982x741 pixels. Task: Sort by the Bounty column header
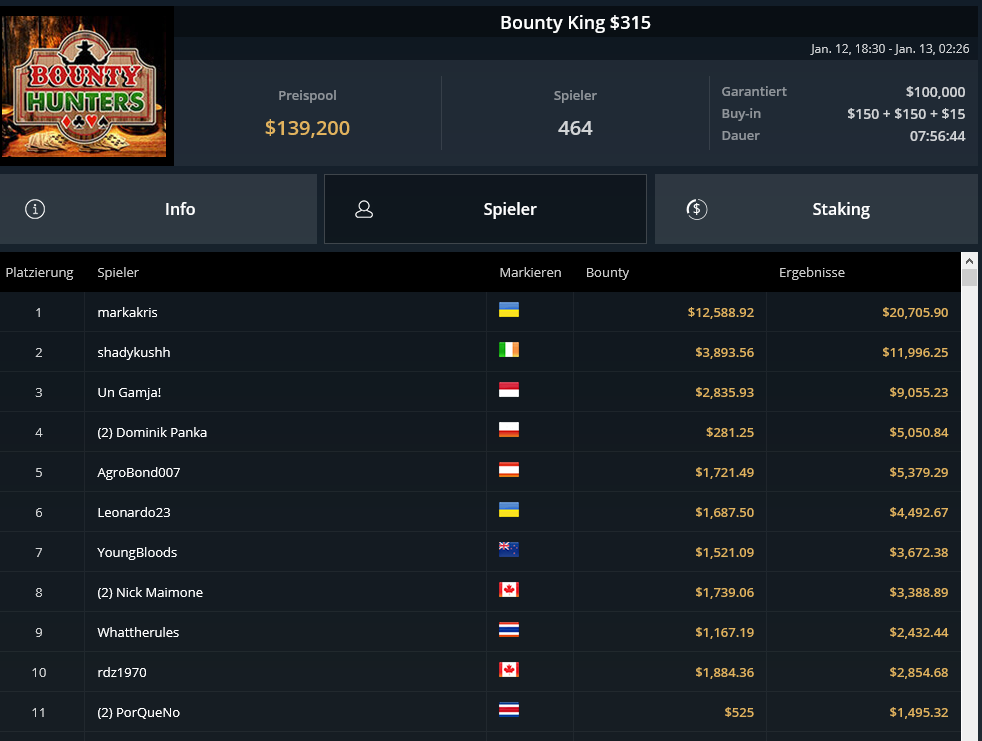pos(607,272)
